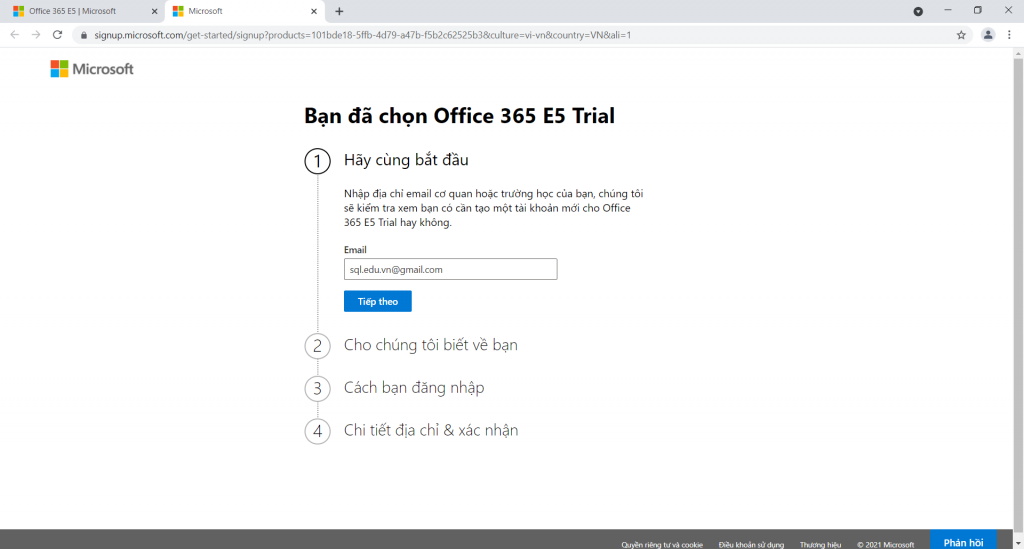Bookmark this page with the star icon
1024x549 pixels.
click(x=961, y=35)
